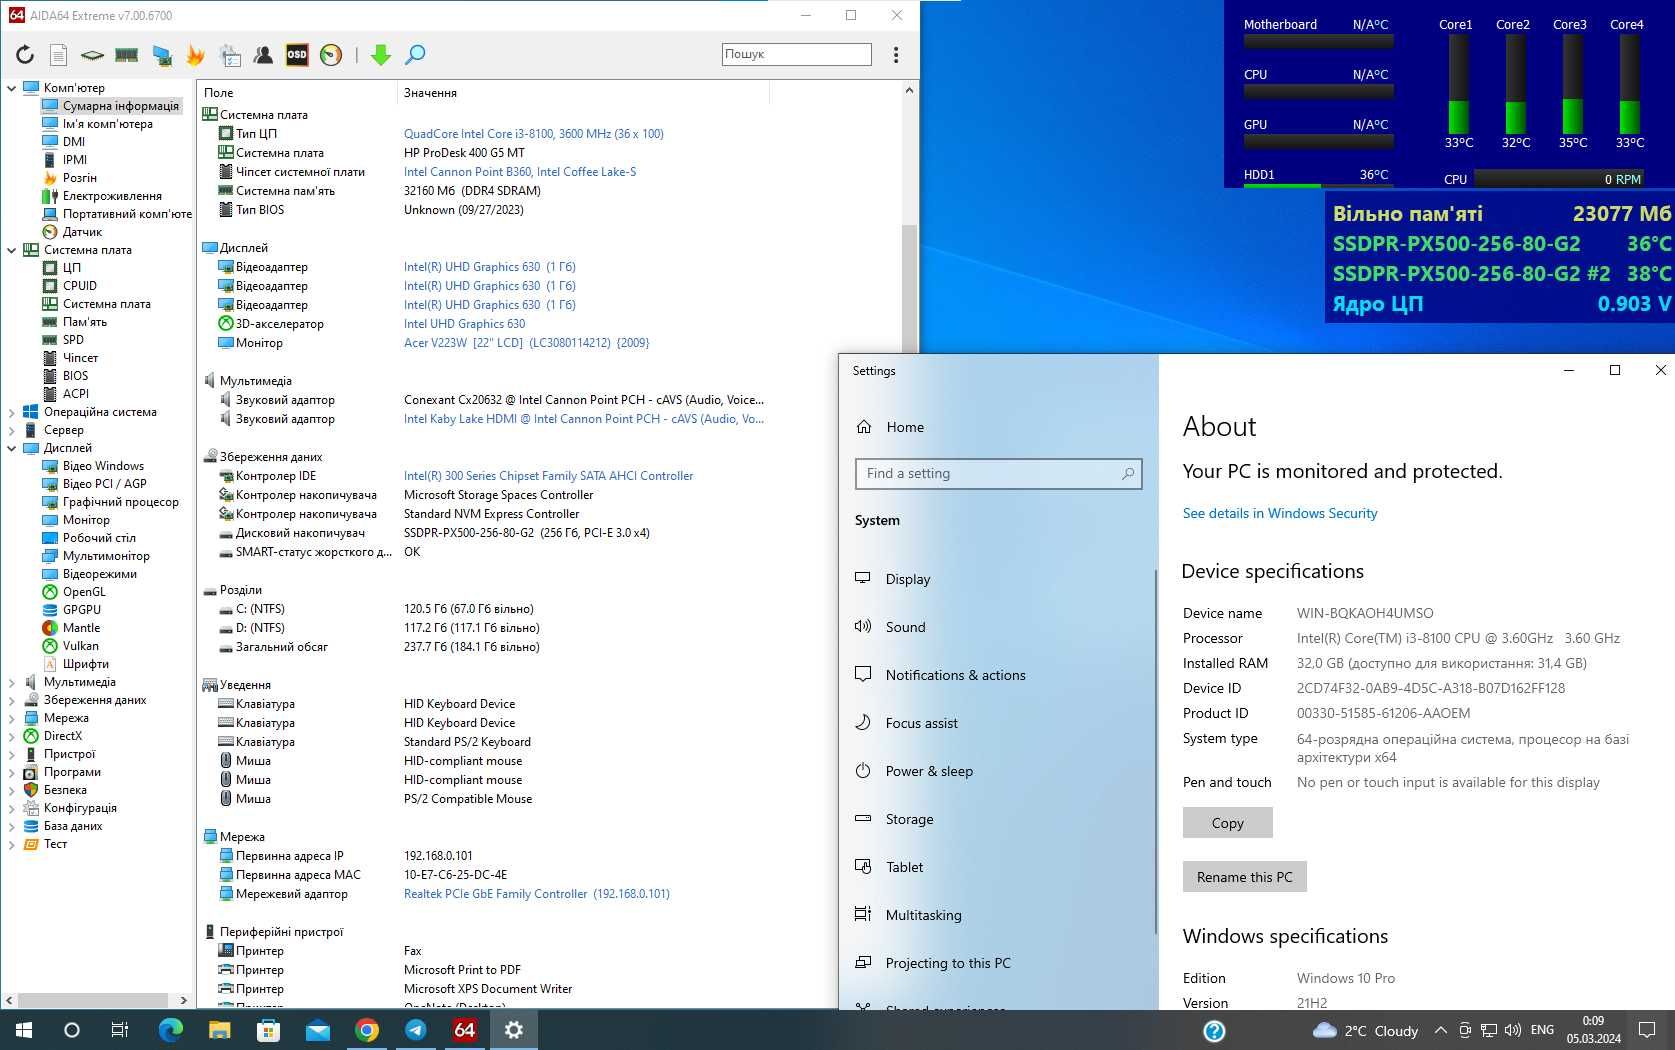Expand the Мережа tree node
The width and height of the screenshot is (1675, 1050).
(x=11, y=718)
